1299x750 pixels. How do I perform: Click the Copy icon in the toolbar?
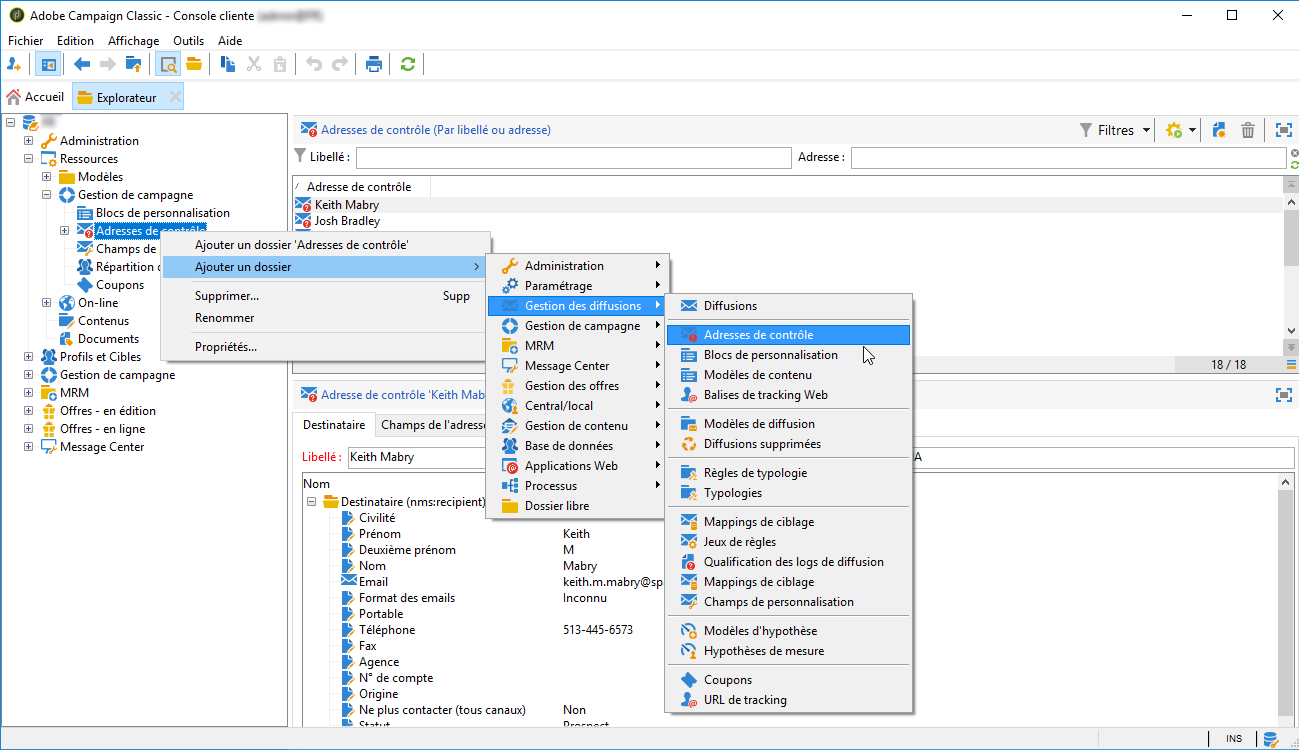tap(228, 64)
